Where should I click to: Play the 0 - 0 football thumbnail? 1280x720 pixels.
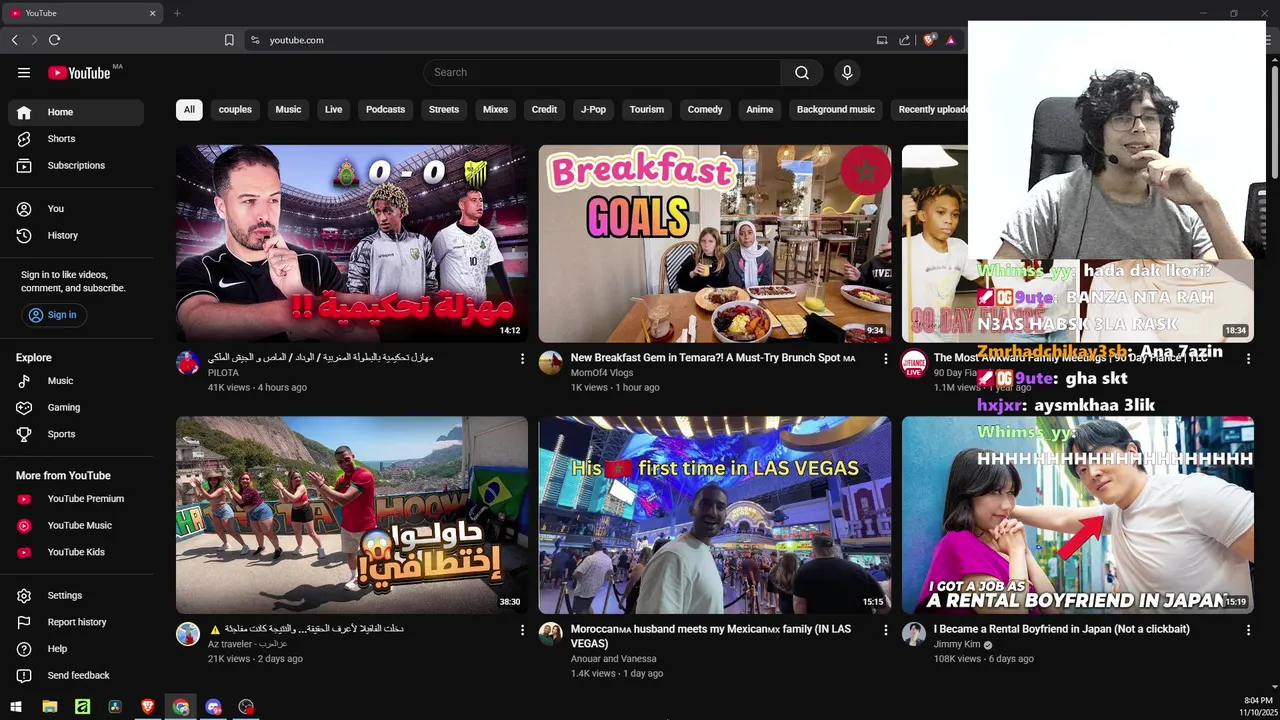pyautogui.click(x=352, y=244)
